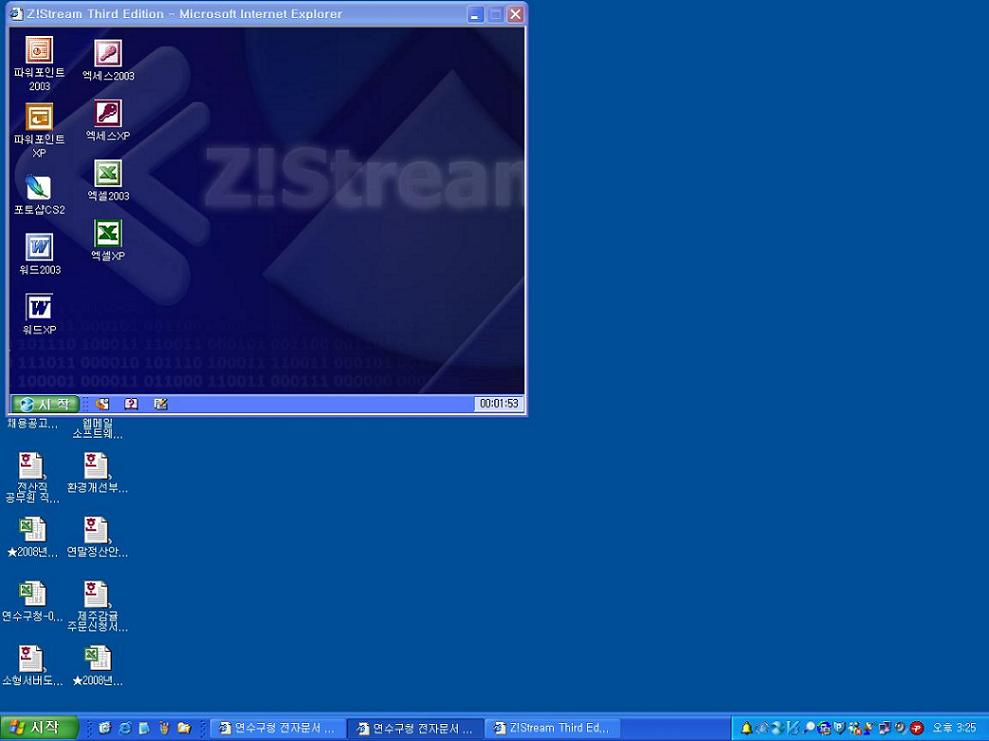Image resolution: width=989 pixels, height=741 pixels.
Task: Click the 00:01:53 timer in Z!Stream
Action: (x=499, y=404)
